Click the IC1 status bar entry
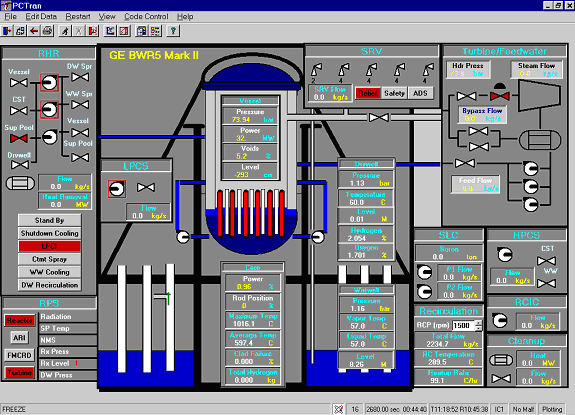Screen dimensions: 575x415 (499, 409)
